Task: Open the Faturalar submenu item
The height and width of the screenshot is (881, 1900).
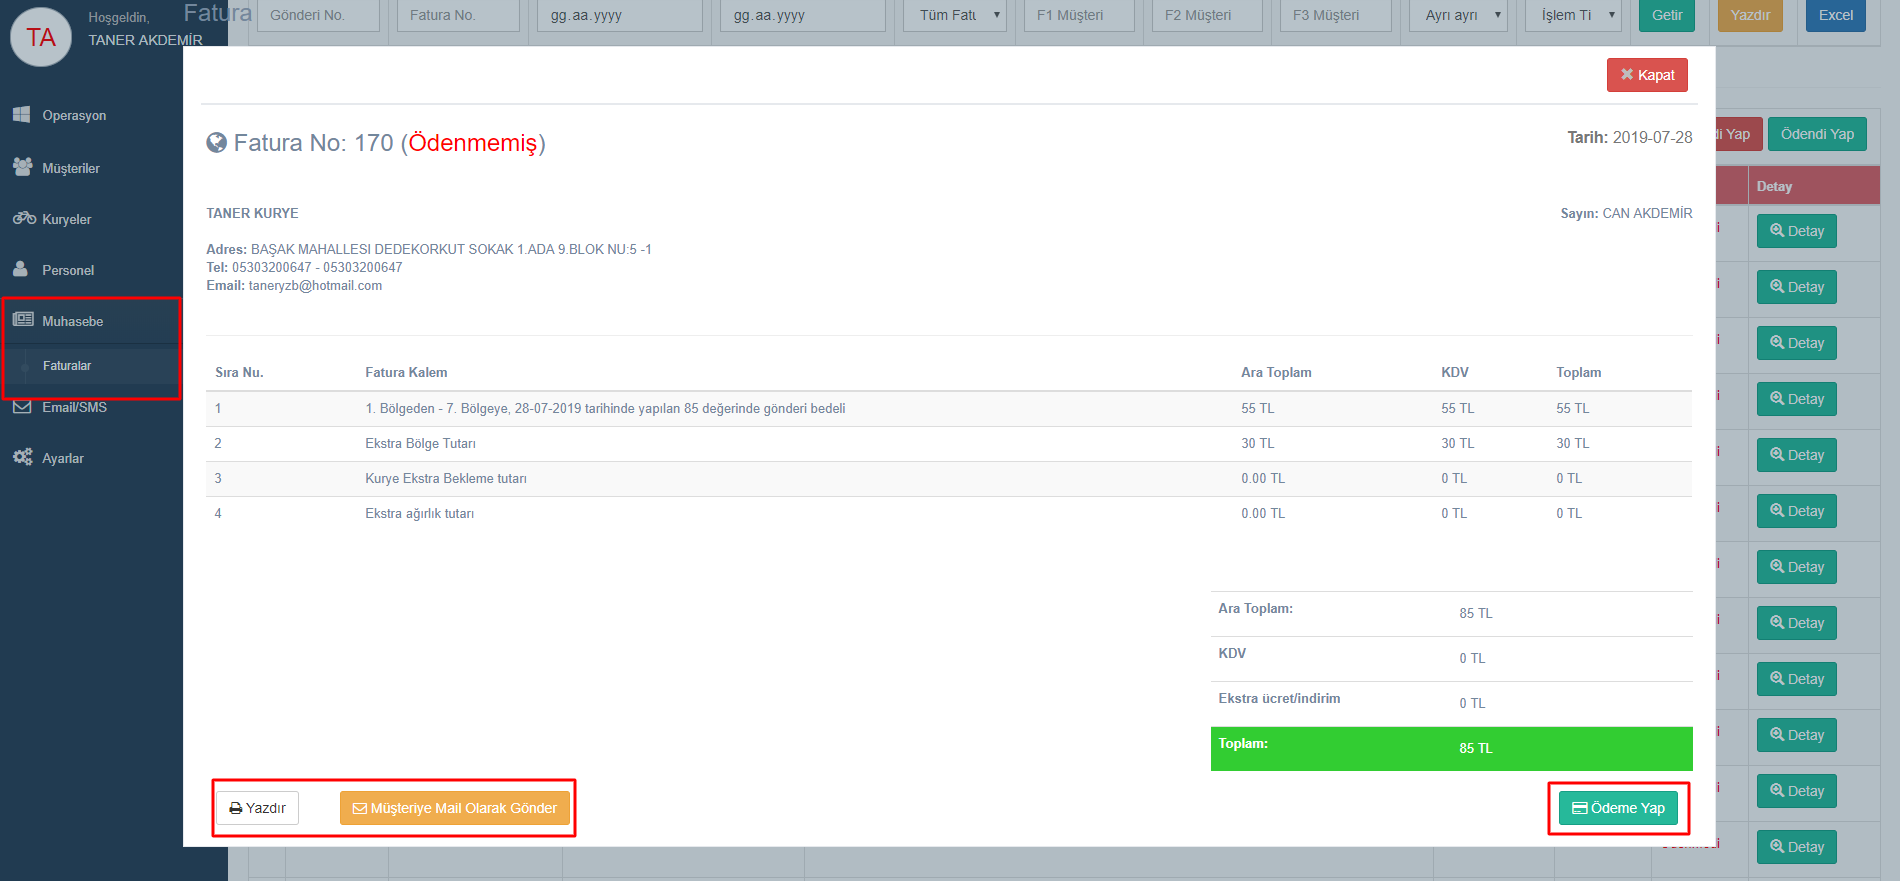Action: point(67,366)
